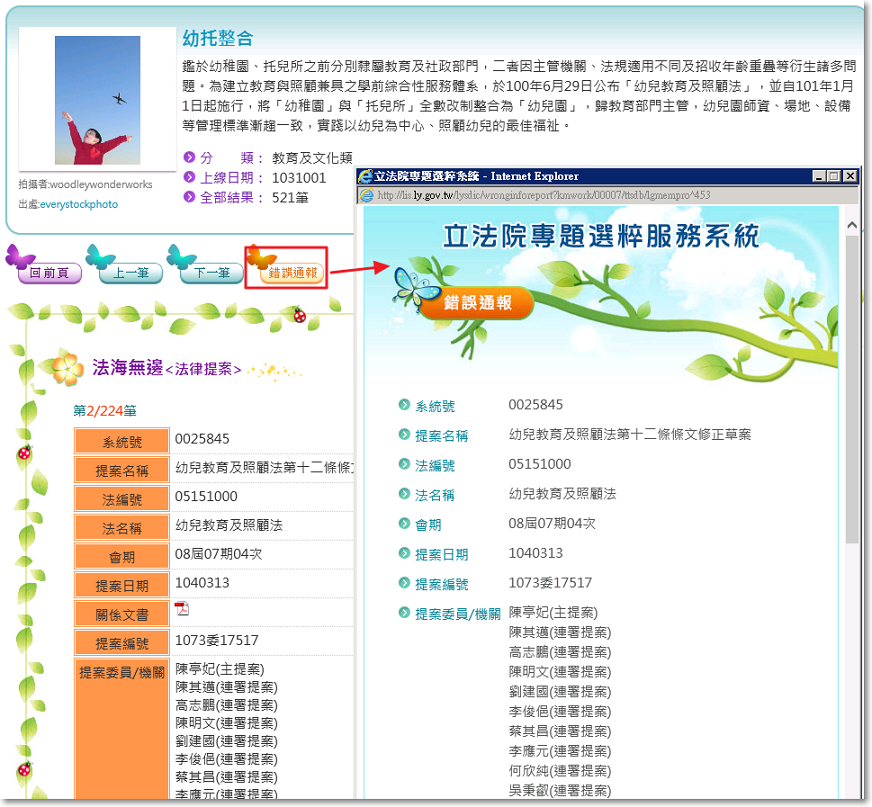
Task: Click the Internet Explorer title bar icon
Action: [x=366, y=176]
